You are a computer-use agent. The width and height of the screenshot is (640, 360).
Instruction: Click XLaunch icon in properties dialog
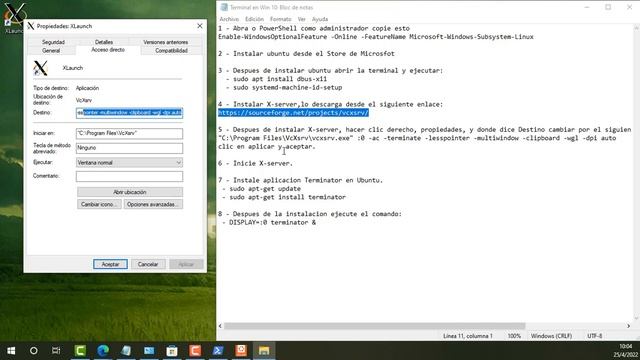pos(40,68)
